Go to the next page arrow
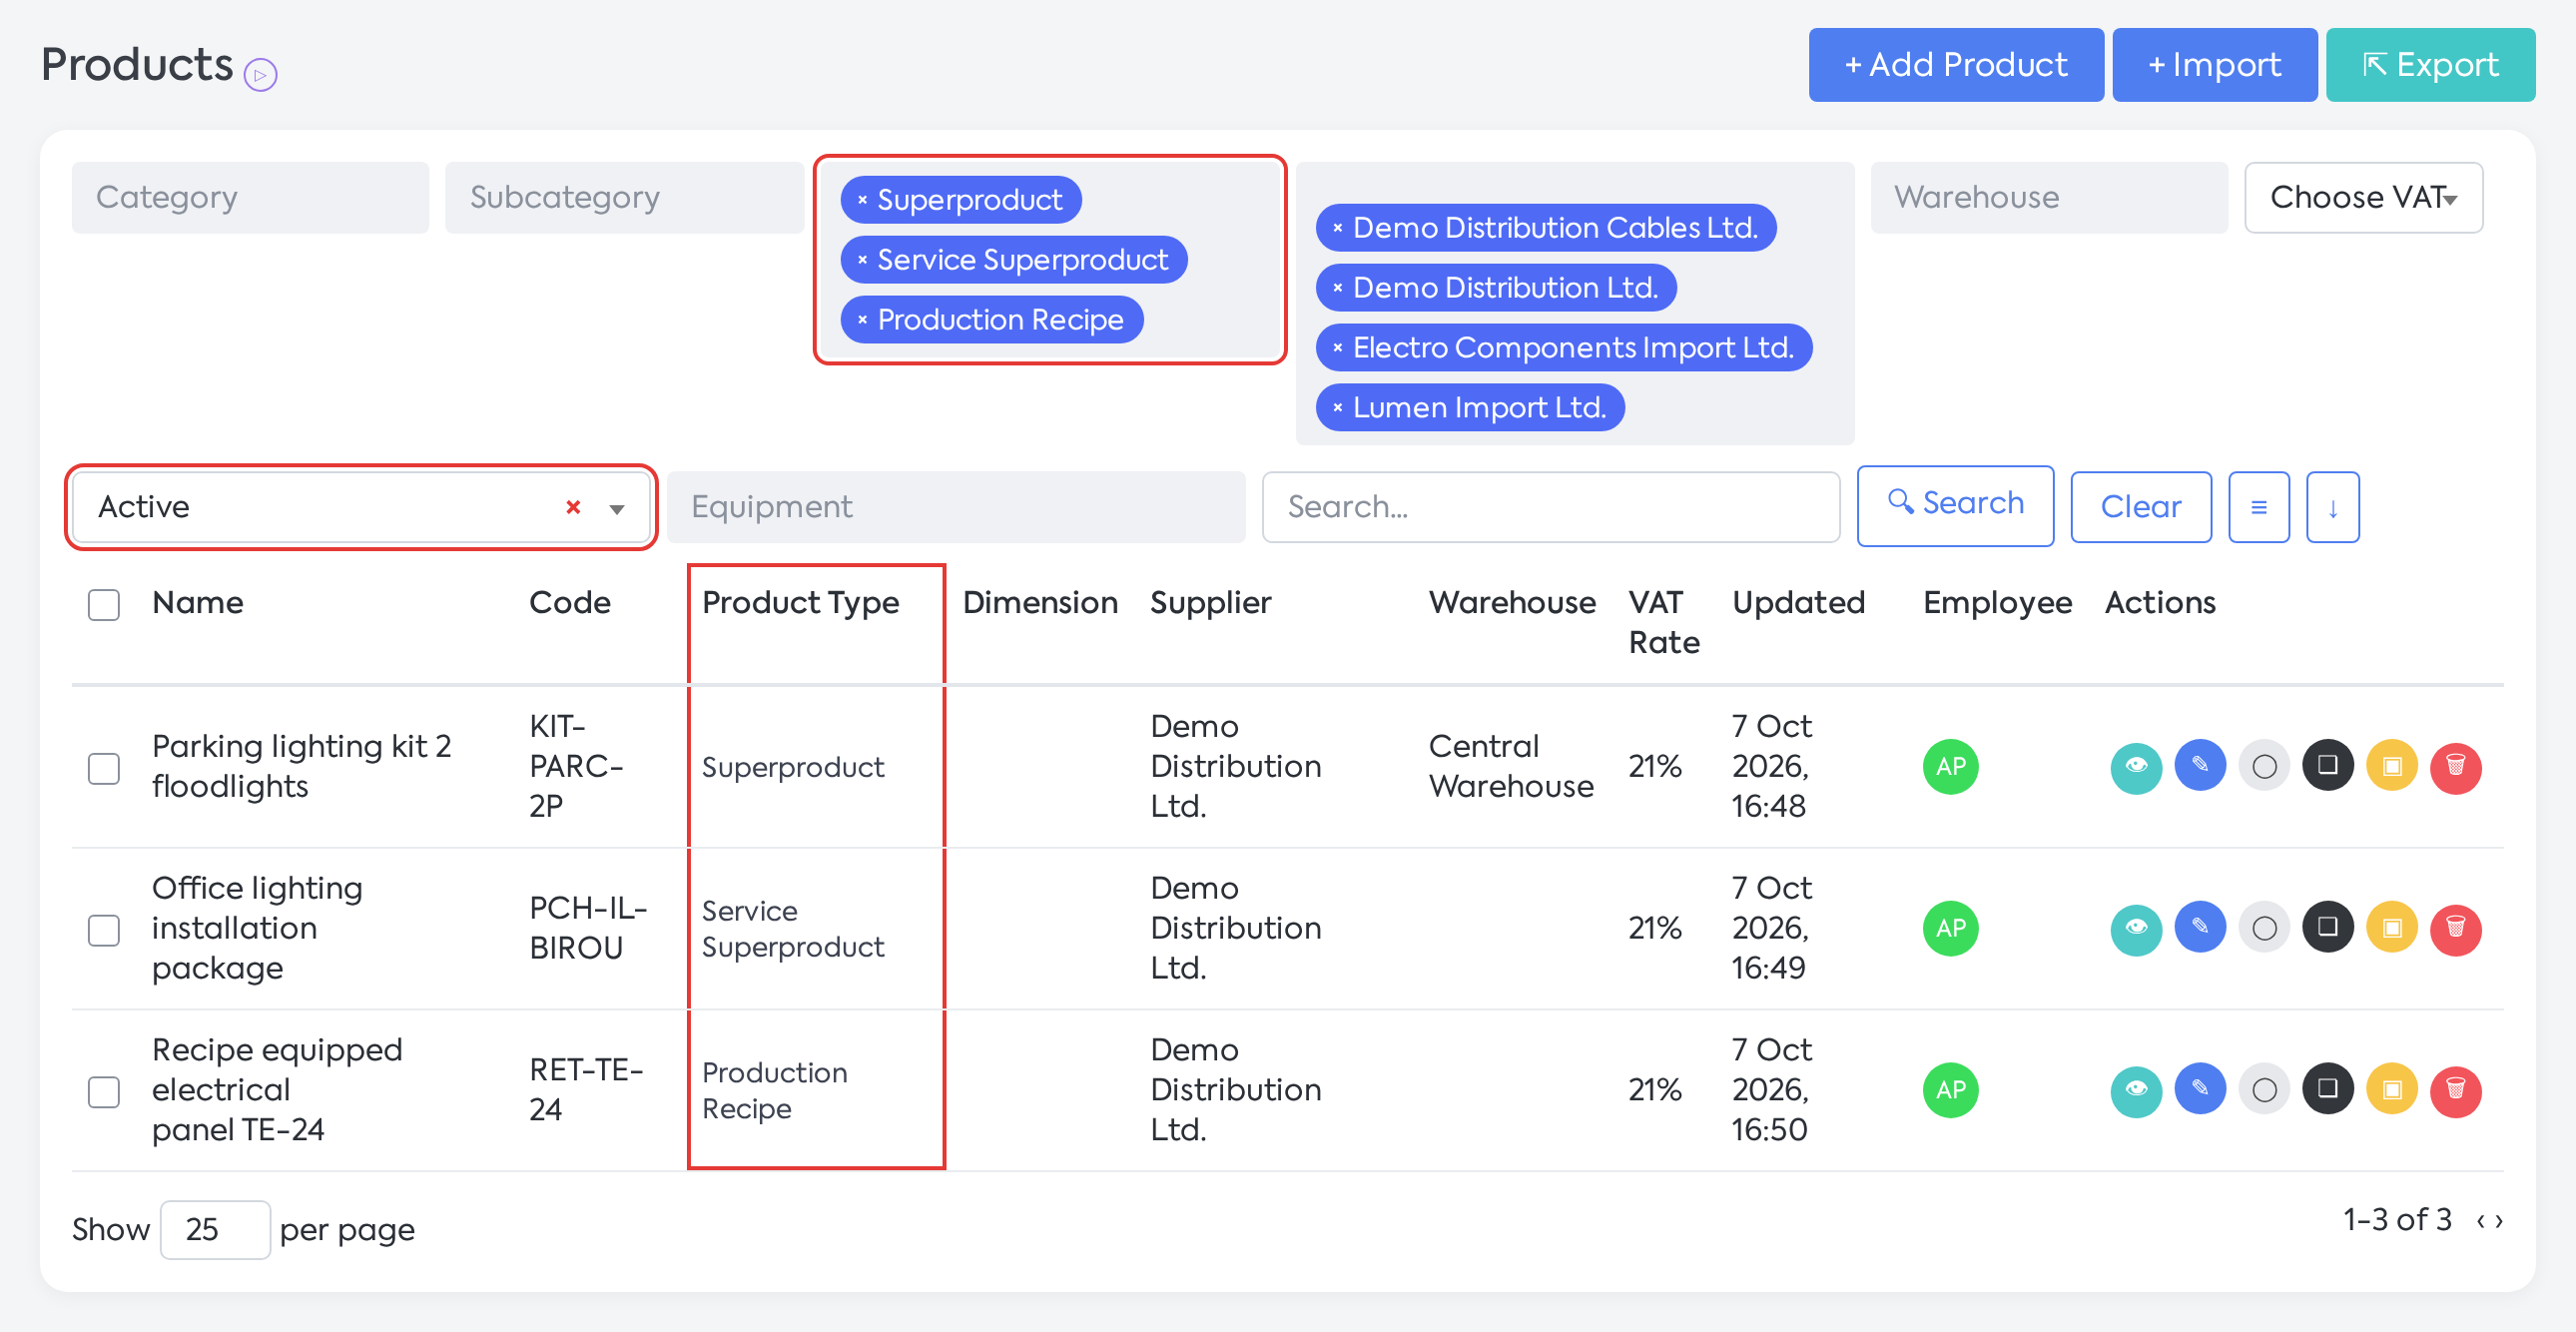Image resolution: width=2576 pixels, height=1332 pixels. 2499,1221
